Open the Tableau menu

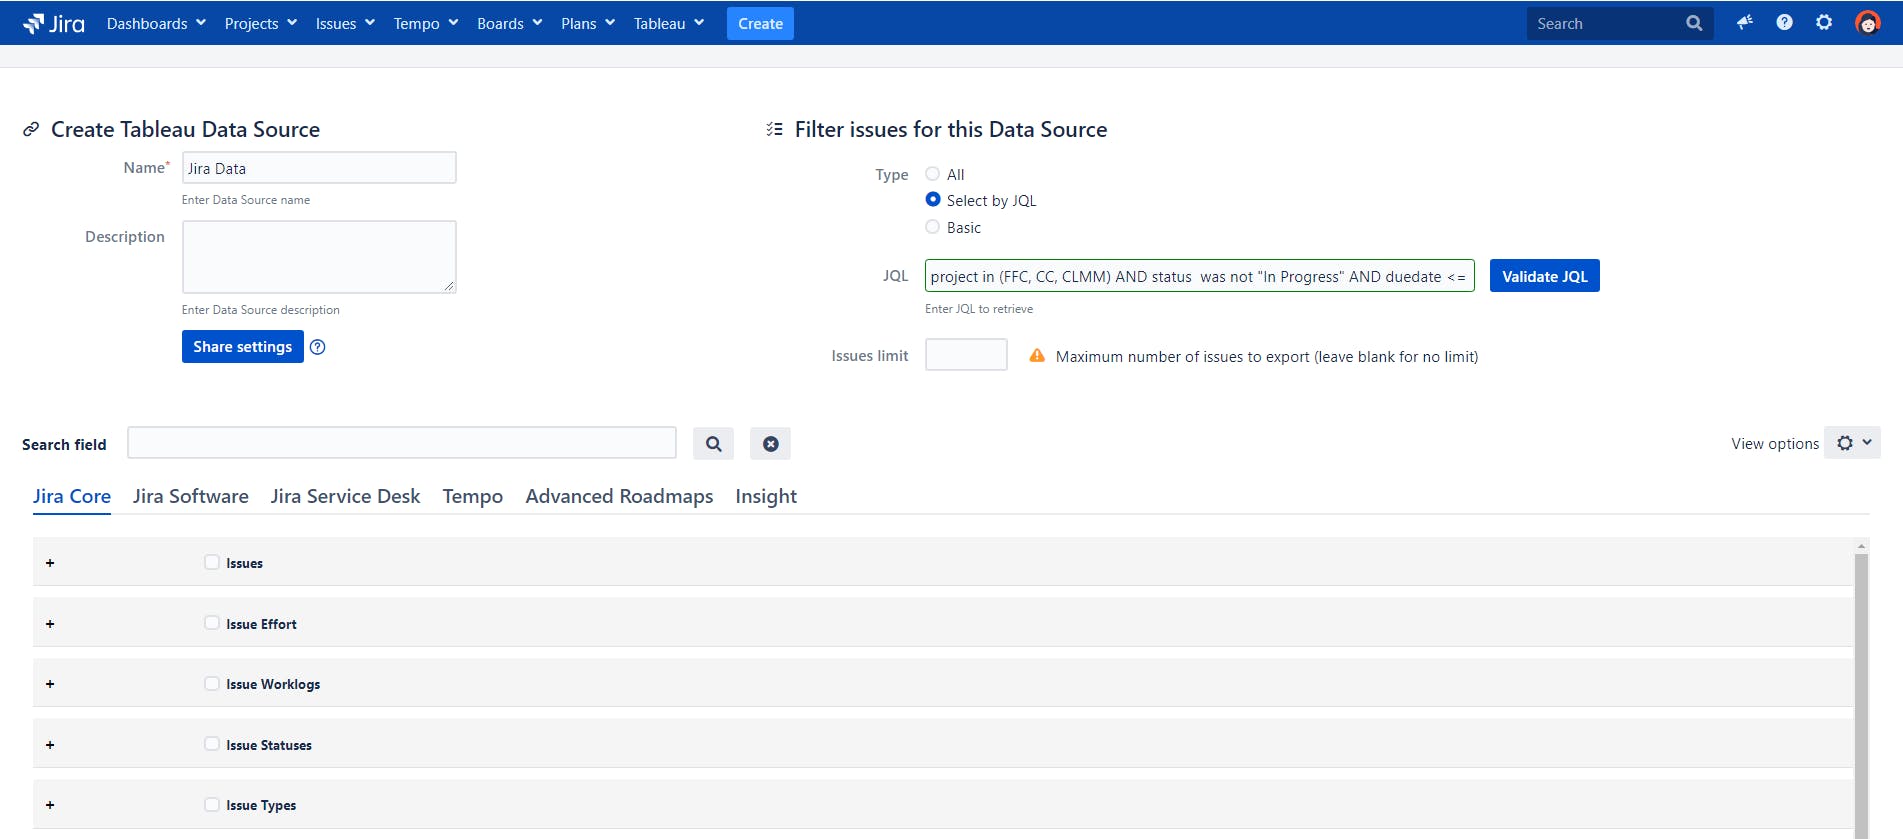coord(669,23)
